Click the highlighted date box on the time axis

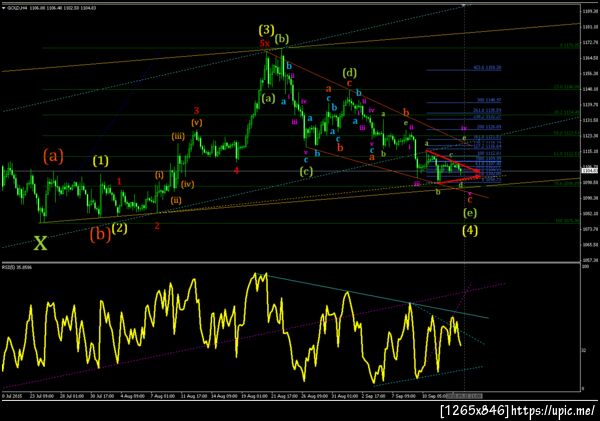tap(465, 396)
